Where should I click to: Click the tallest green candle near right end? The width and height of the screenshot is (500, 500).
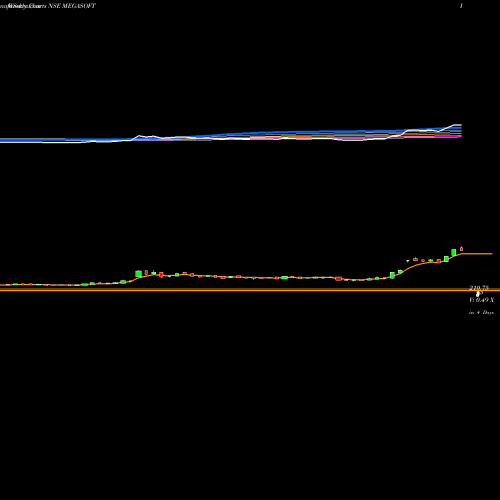coord(454,252)
